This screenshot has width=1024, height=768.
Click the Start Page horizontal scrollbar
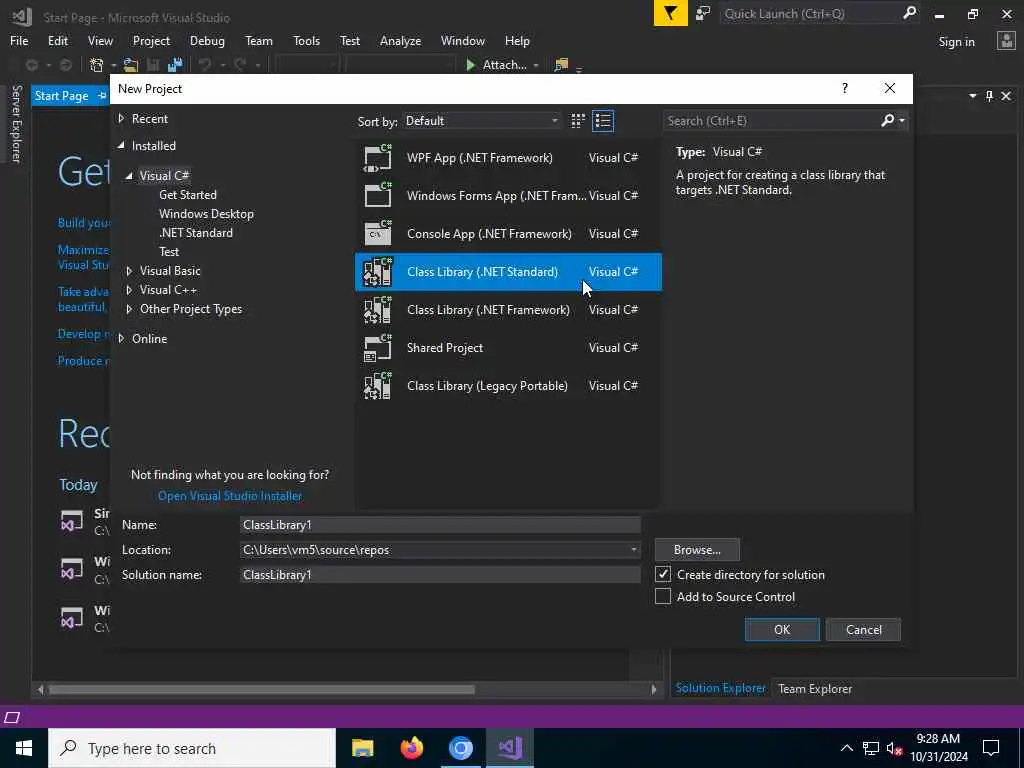pyautogui.click(x=261, y=689)
